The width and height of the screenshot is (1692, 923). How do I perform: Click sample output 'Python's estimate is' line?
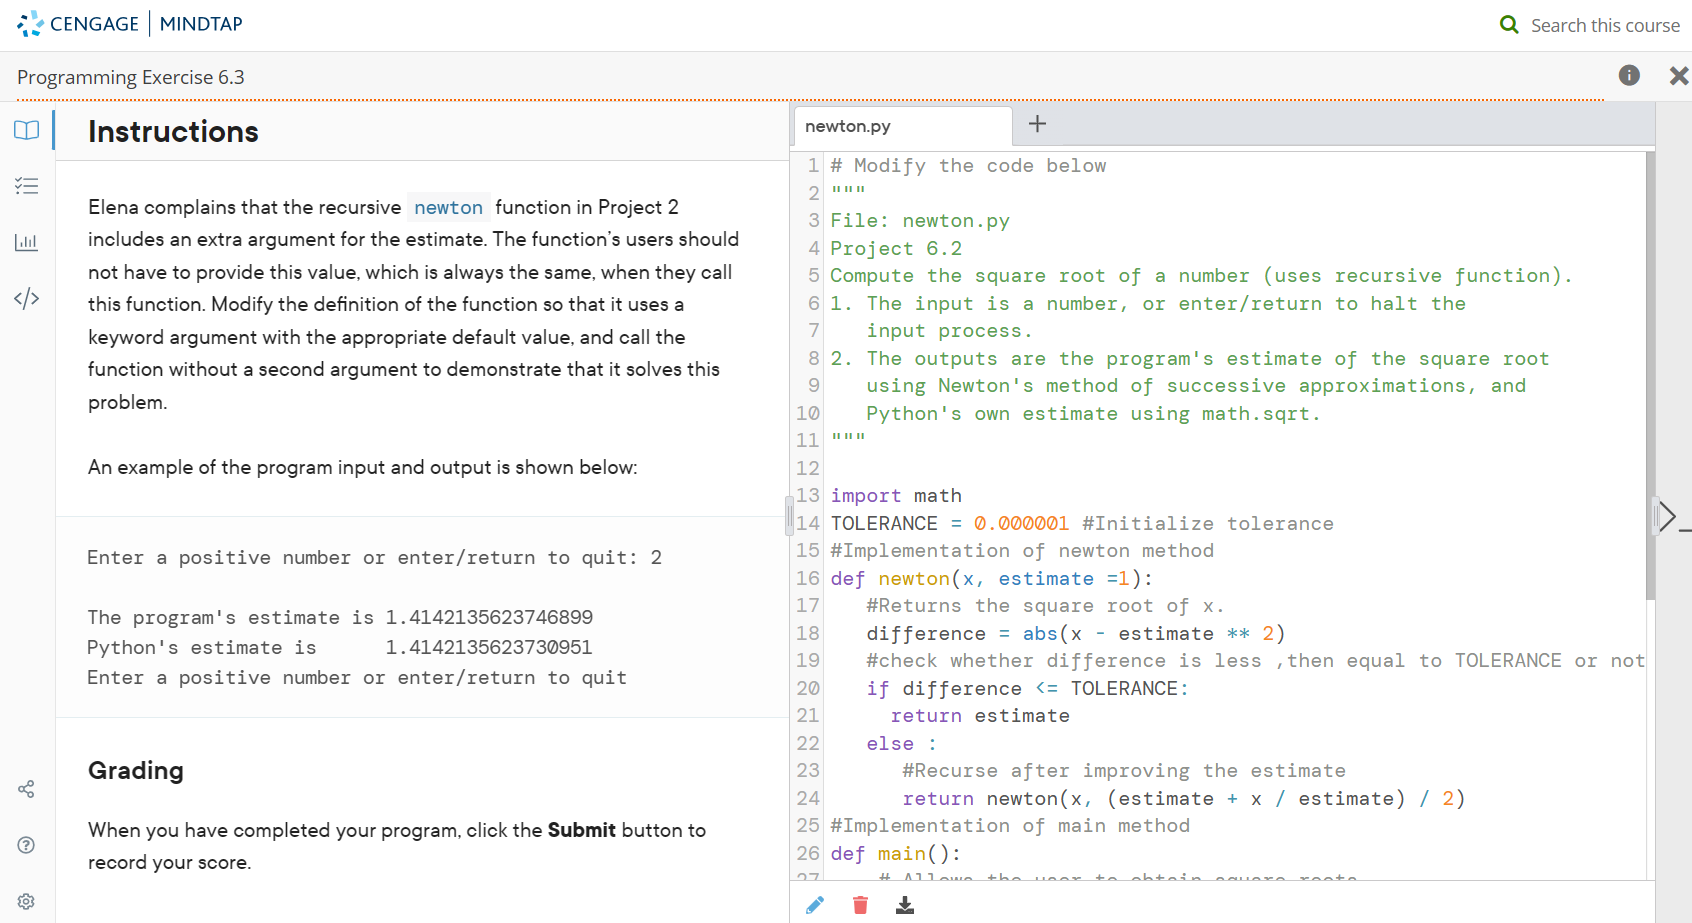(340, 647)
